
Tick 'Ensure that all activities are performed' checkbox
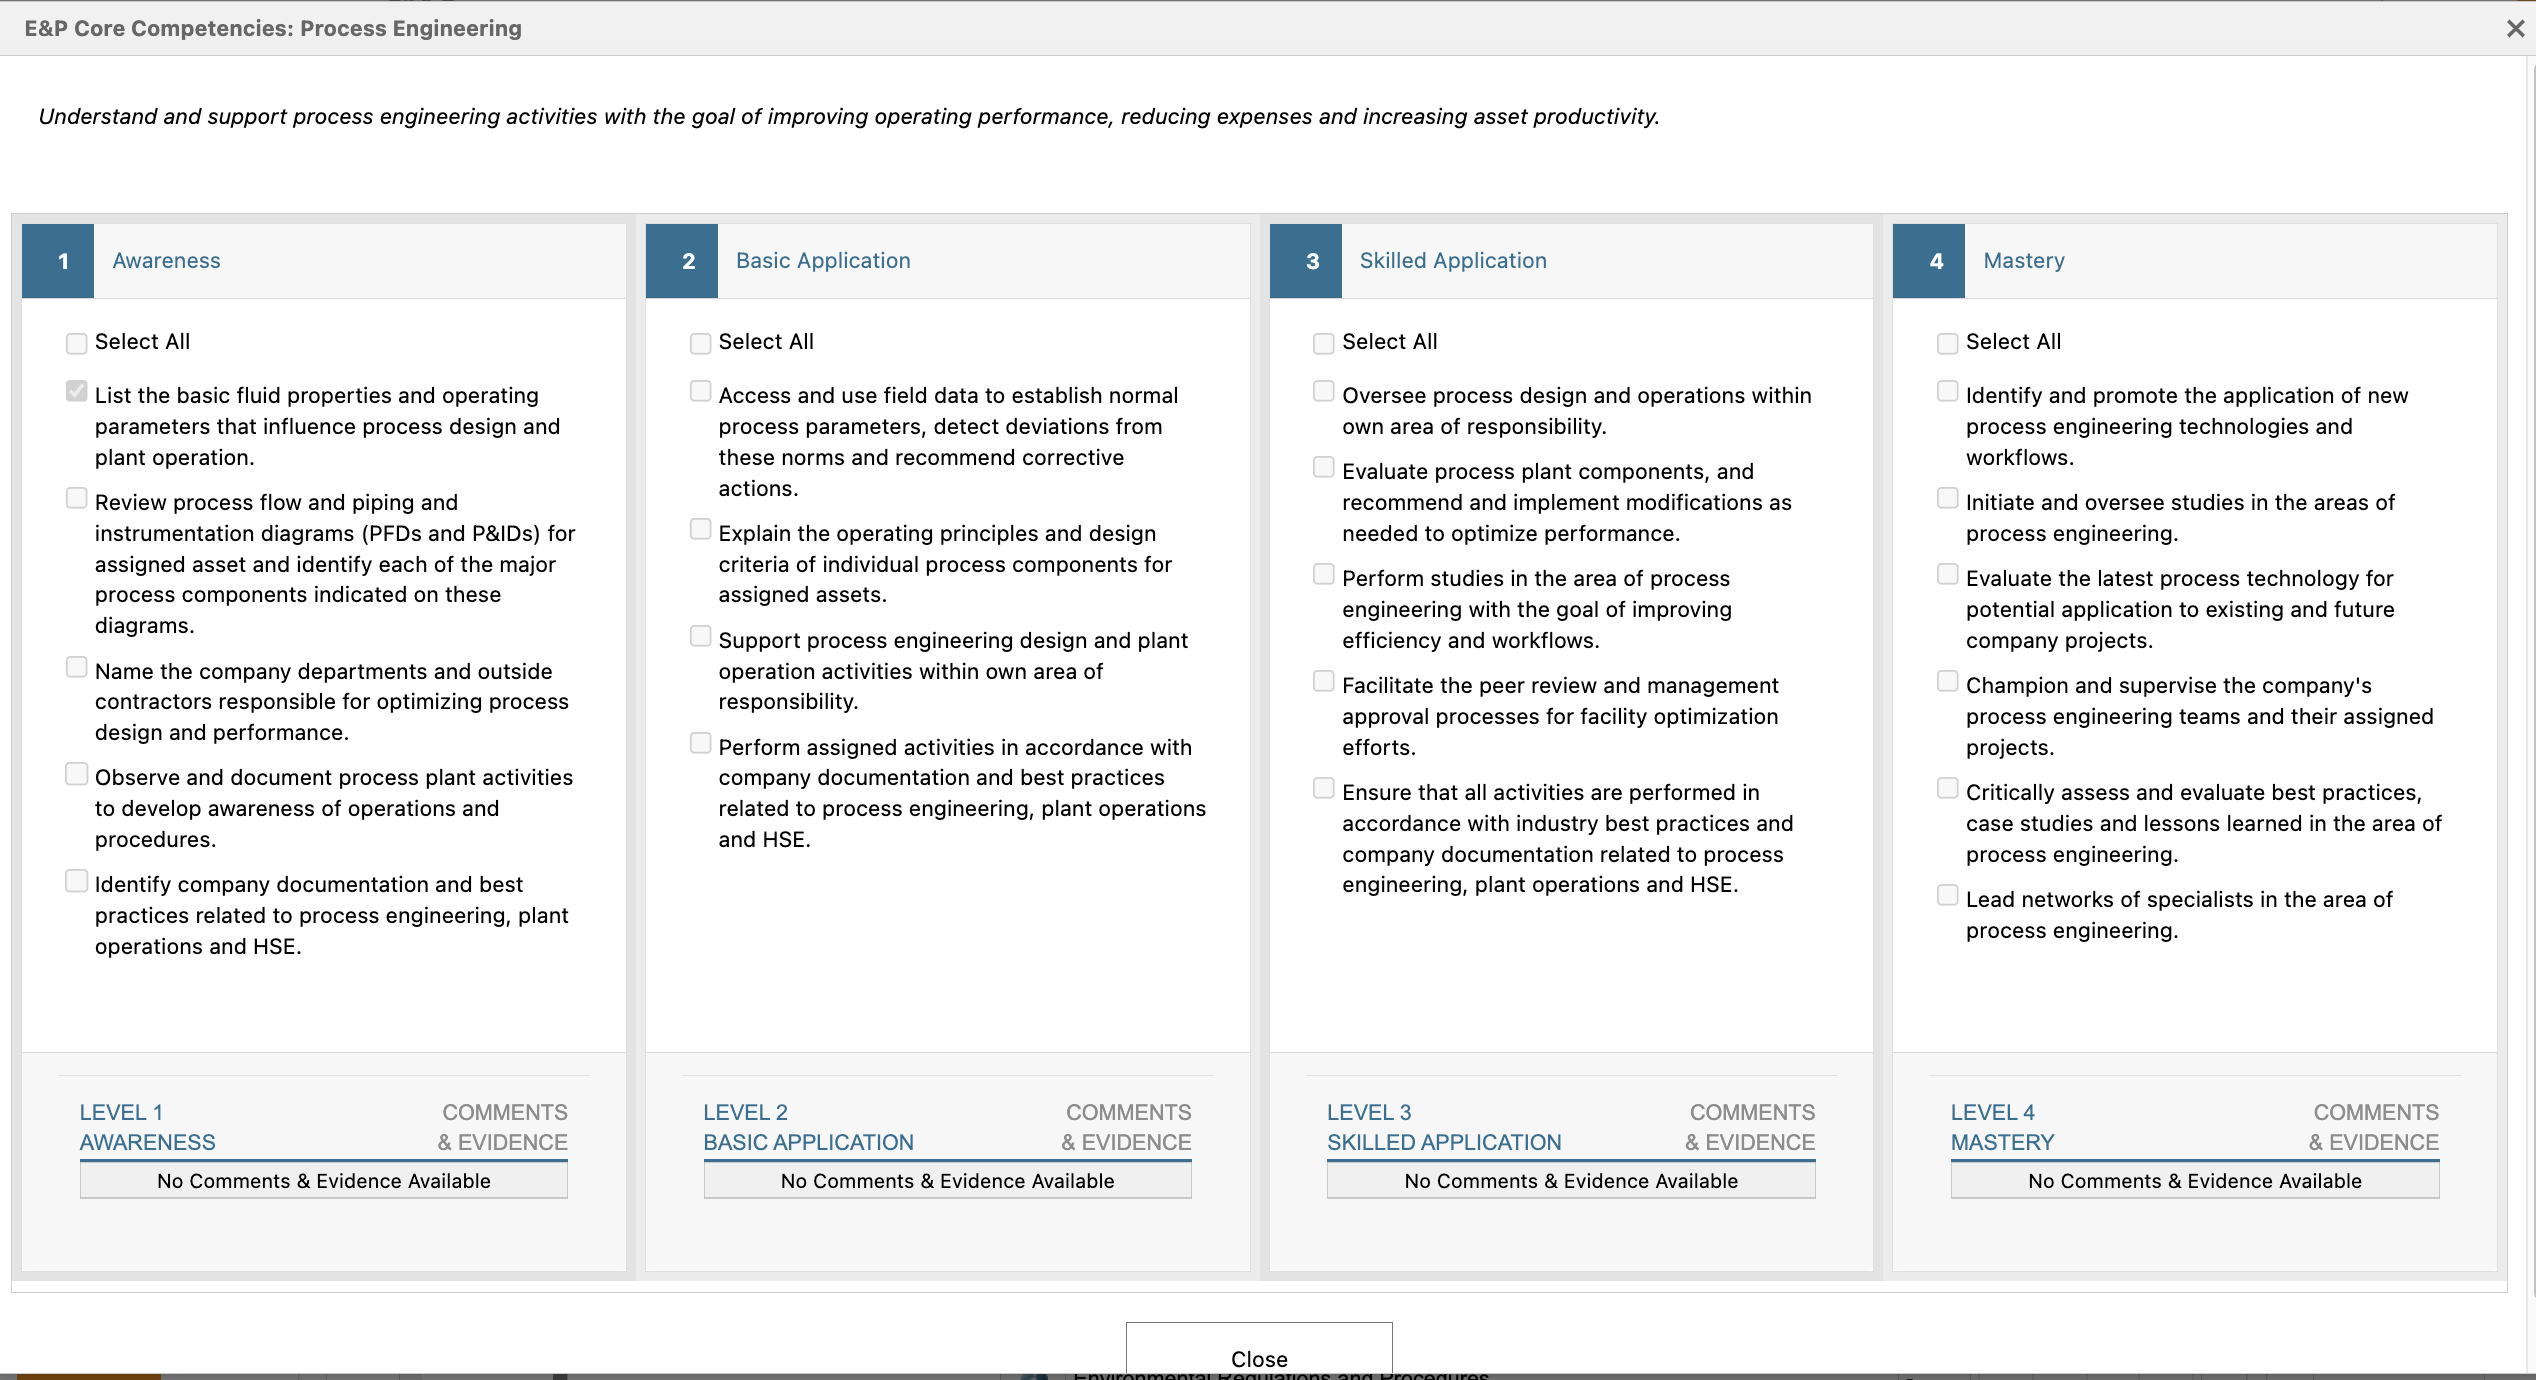tap(1324, 788)
